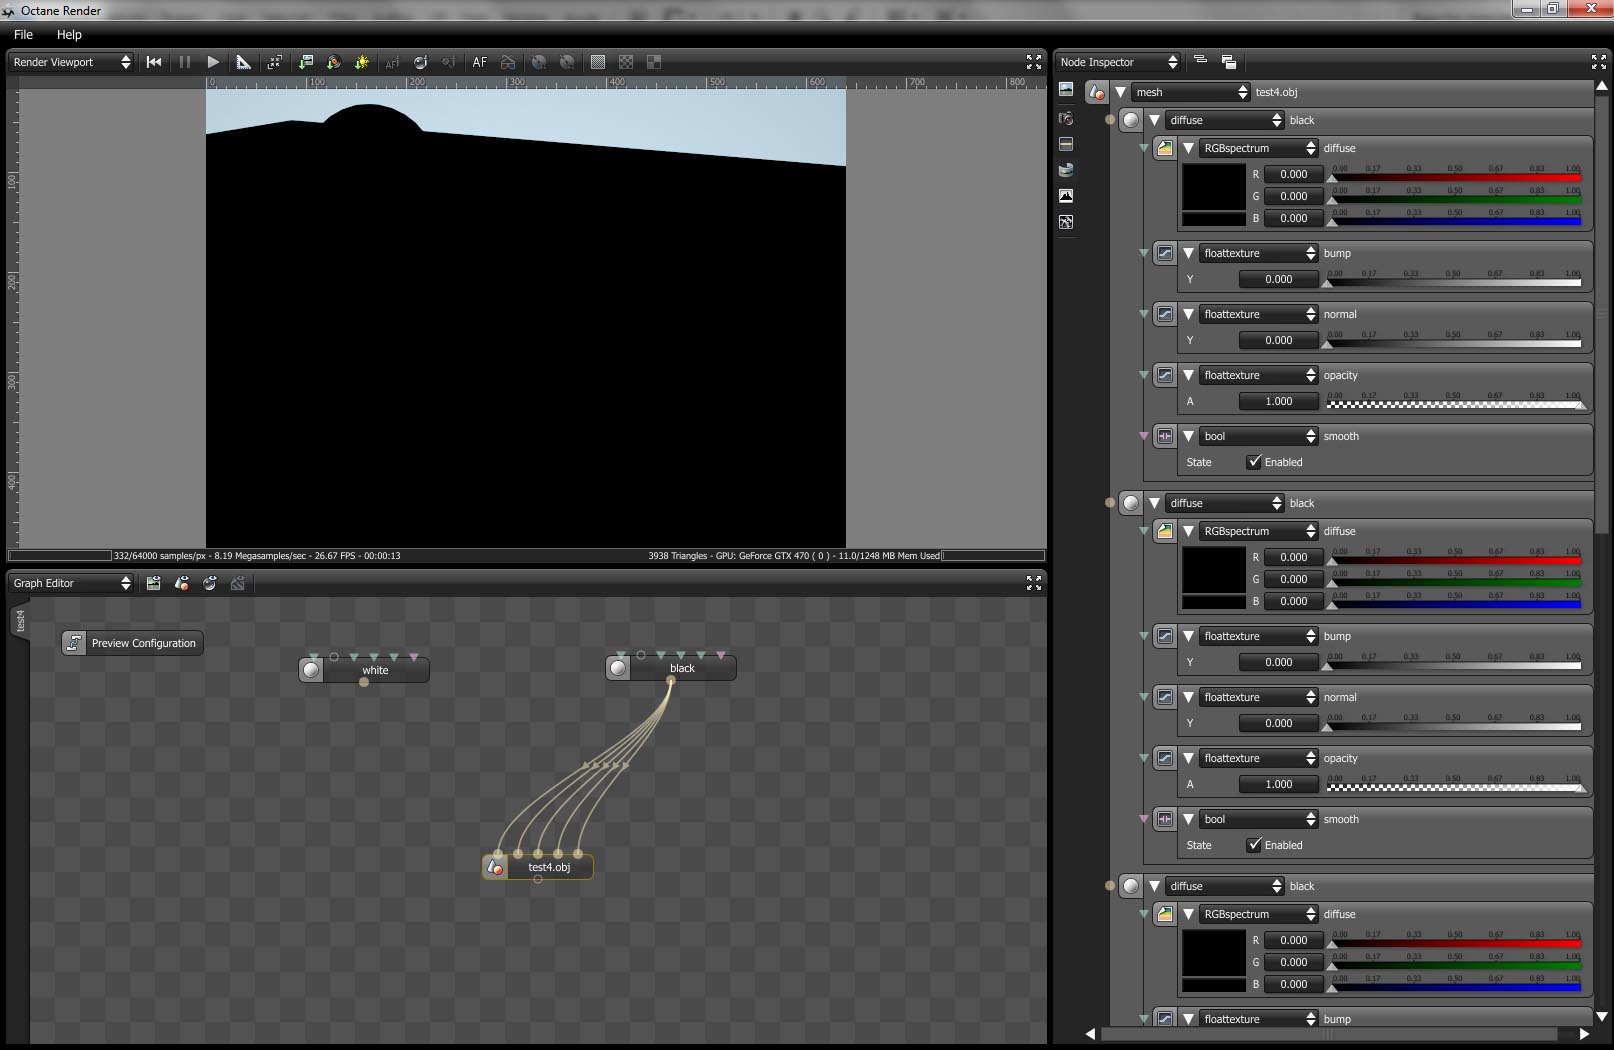Viewport: 1614px width, 1050px height.
Task: Open the first opacity floattexture dropdown
Action: click(1260, 375)
